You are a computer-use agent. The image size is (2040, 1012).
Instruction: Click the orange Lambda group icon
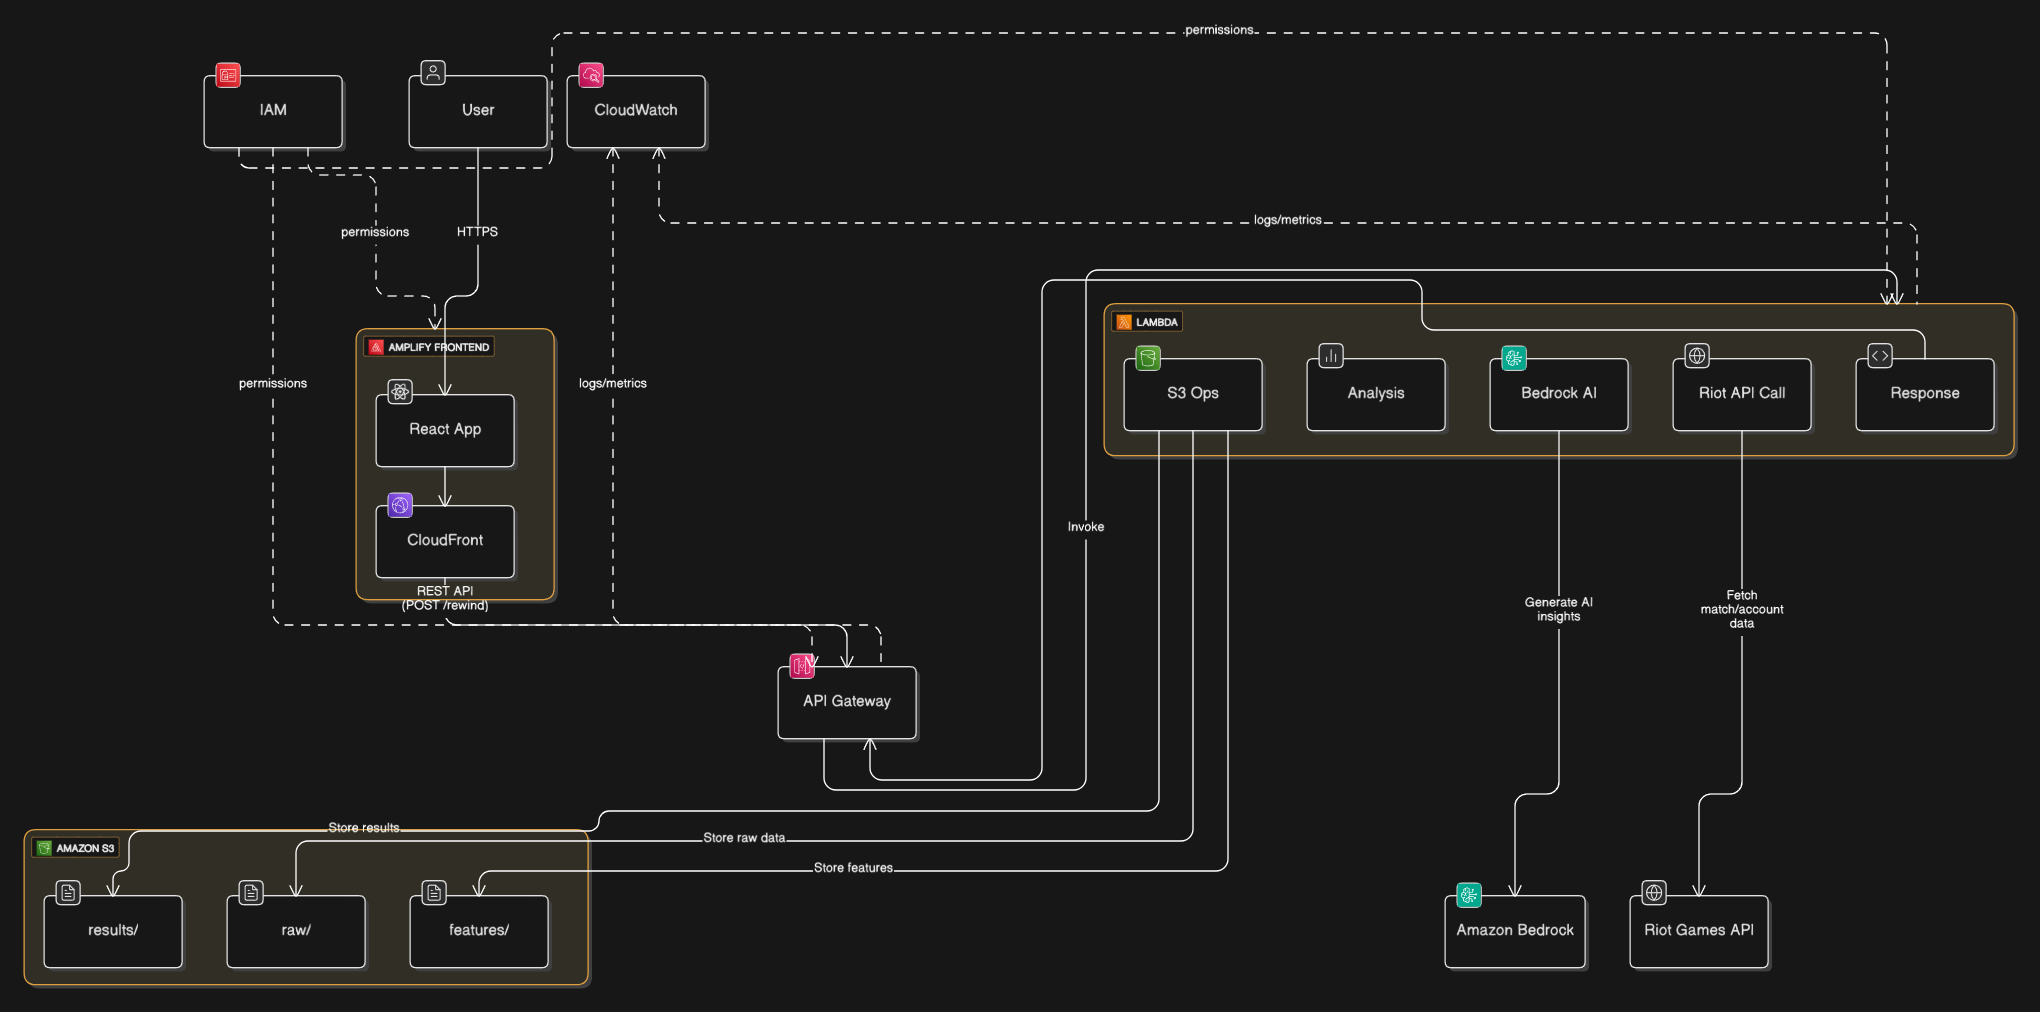[x=1124, y=322]
